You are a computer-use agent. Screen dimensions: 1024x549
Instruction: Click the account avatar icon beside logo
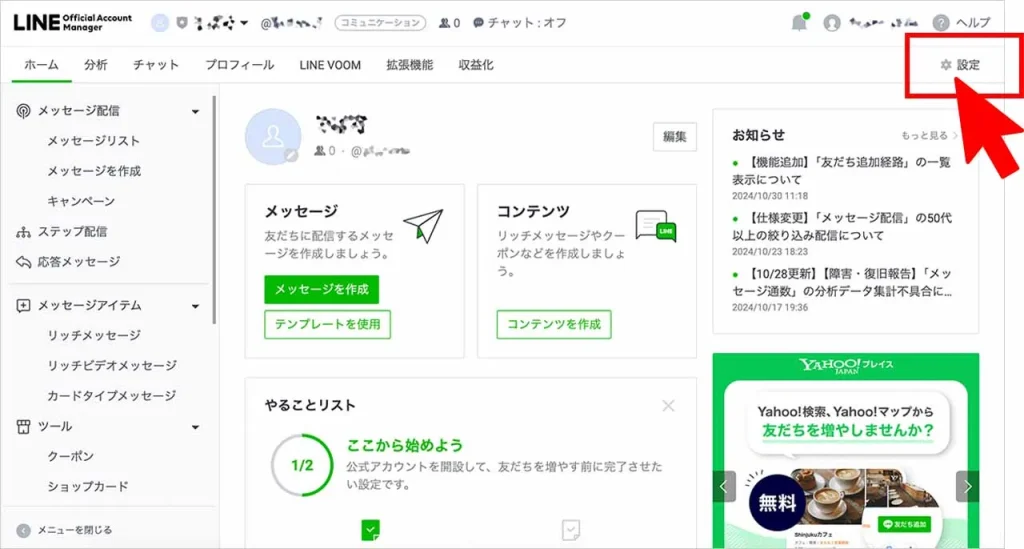point(159,23)
